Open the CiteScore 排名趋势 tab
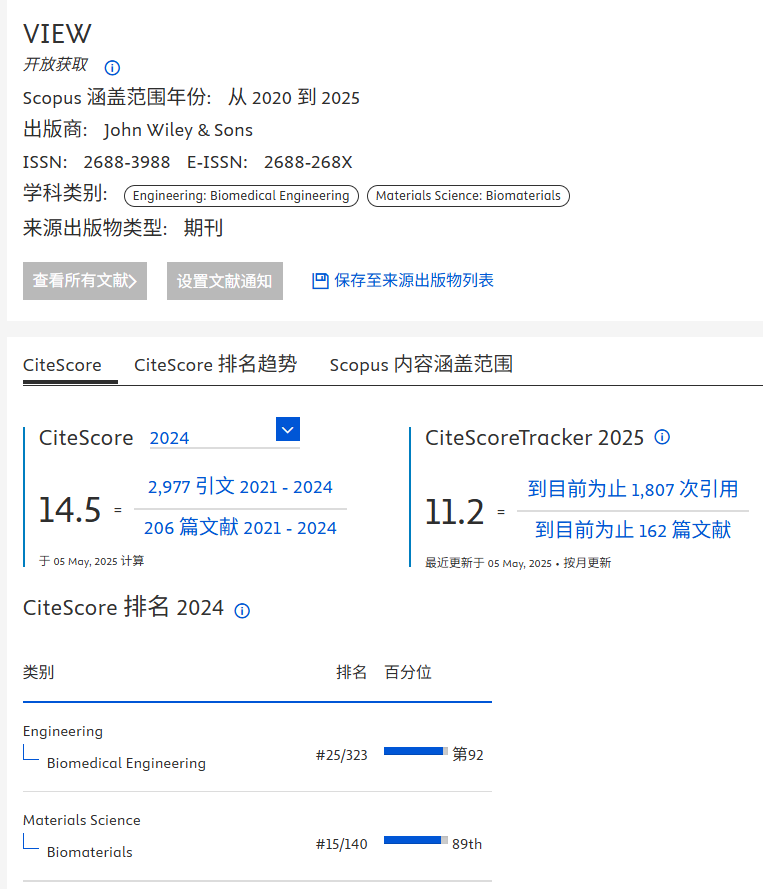Screen dimensions: 763x889 point(215,365)
